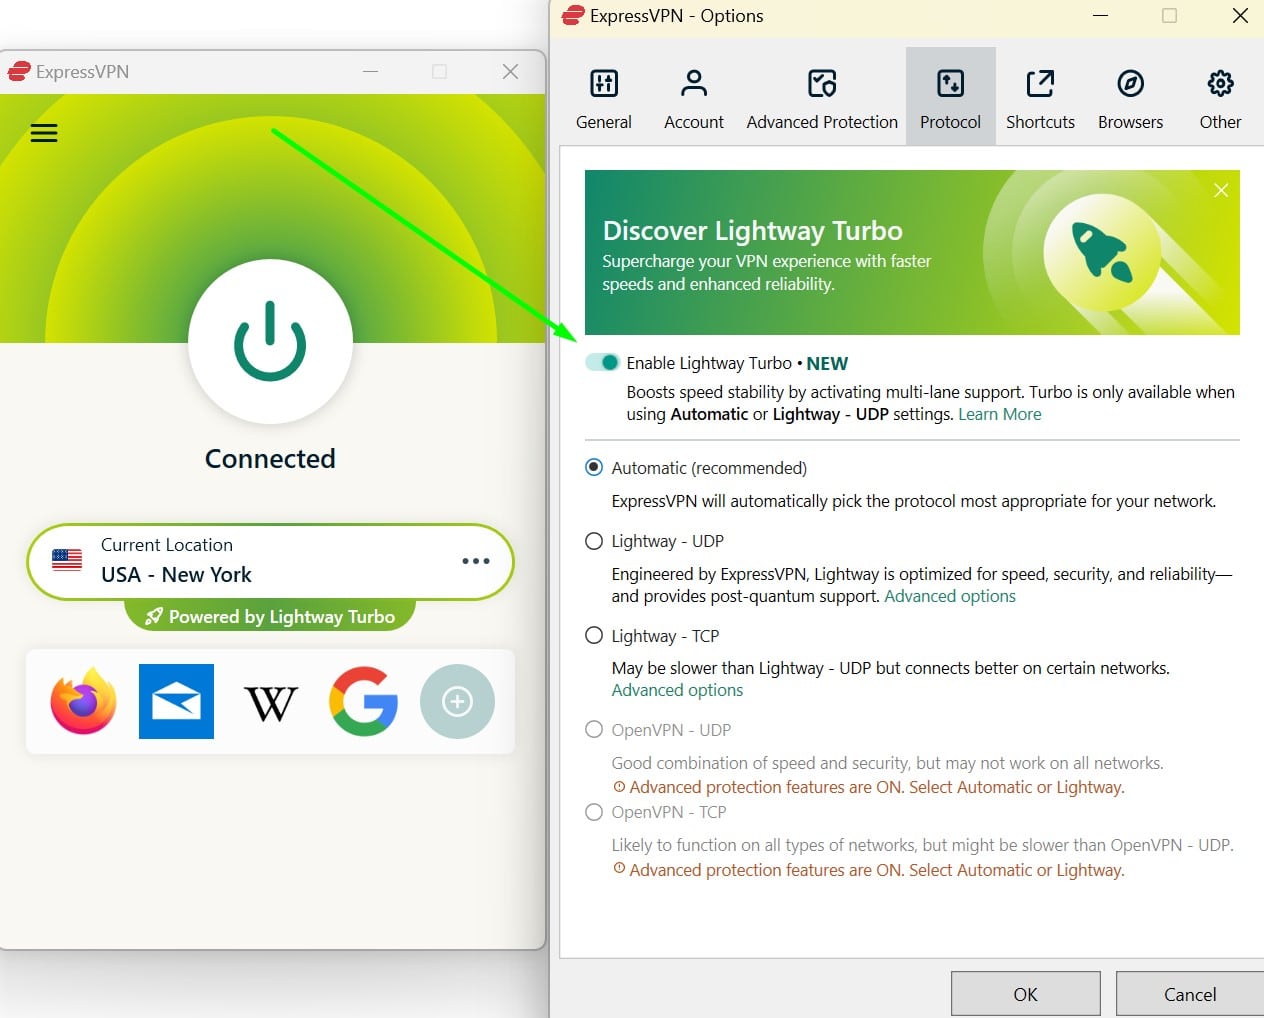This screenshot has height=1018, width=1264.
Task: Click the Cancel button in Options
Action: (x=1190, y=994)
